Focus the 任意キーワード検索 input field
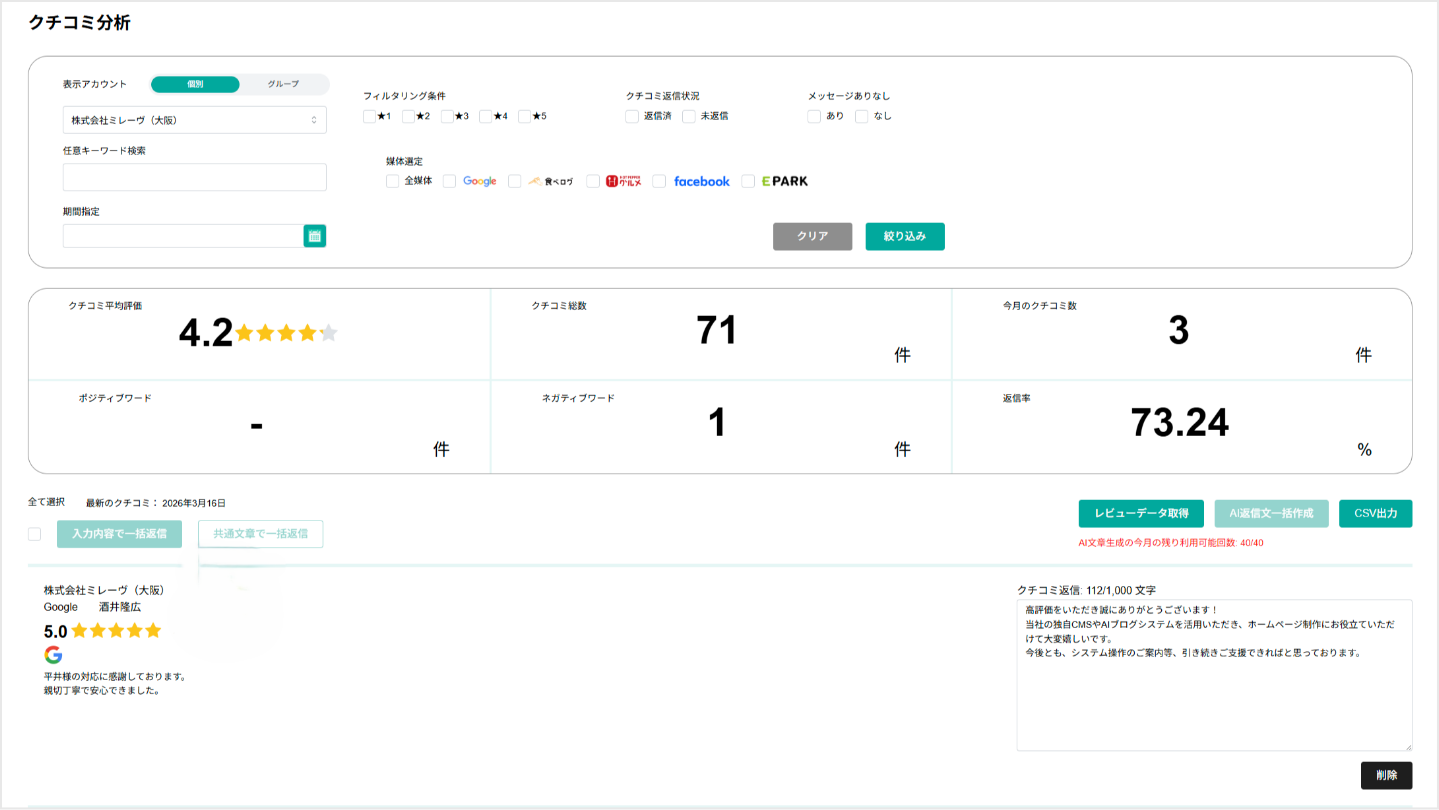The width and height of the screenshot is (1439, 810). click(195, 177)
